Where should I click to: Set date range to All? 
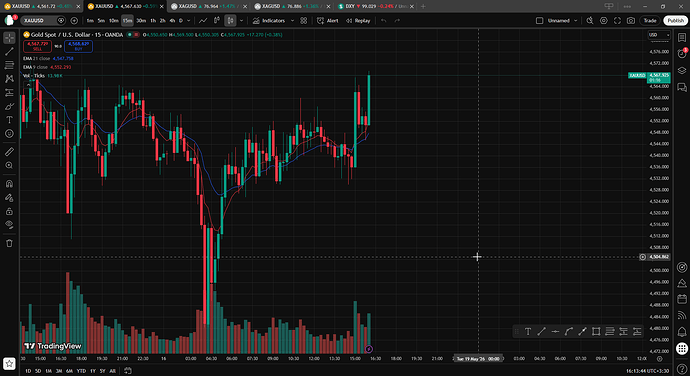point(113,371)
